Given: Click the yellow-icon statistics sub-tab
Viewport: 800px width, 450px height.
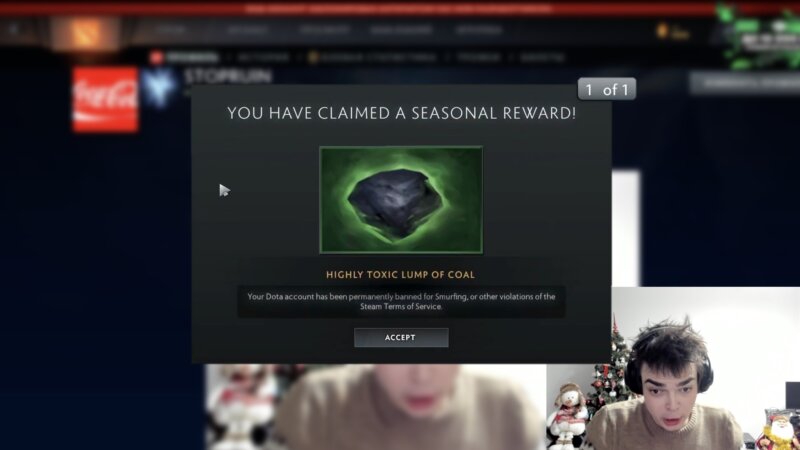Looking at the screenshot, I should (x=372, y=57).
